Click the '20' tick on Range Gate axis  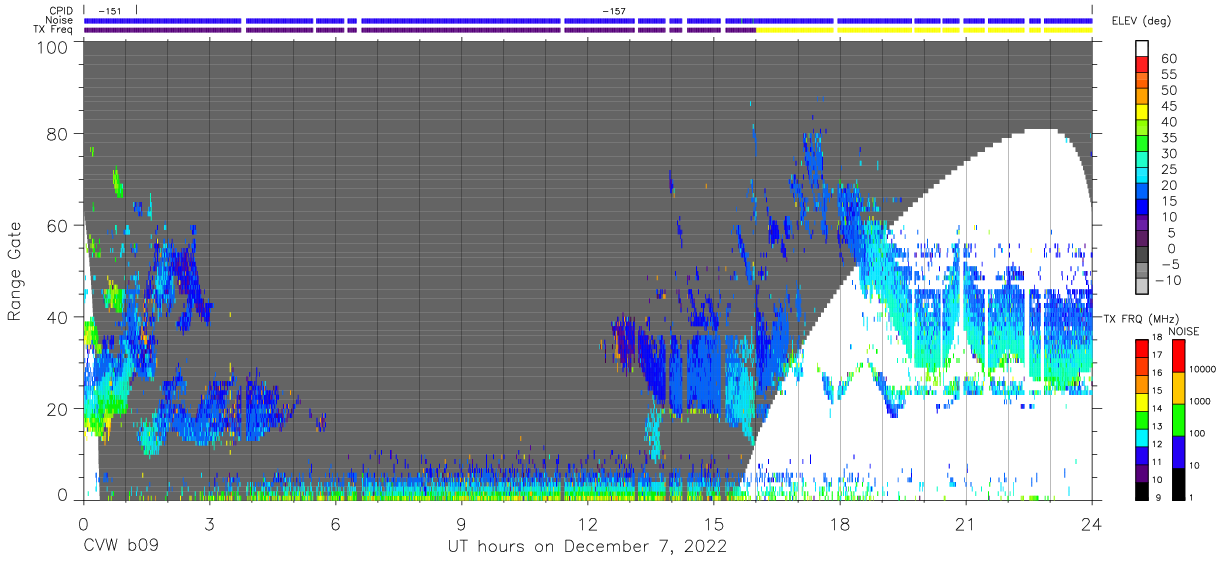pos(59,408)
